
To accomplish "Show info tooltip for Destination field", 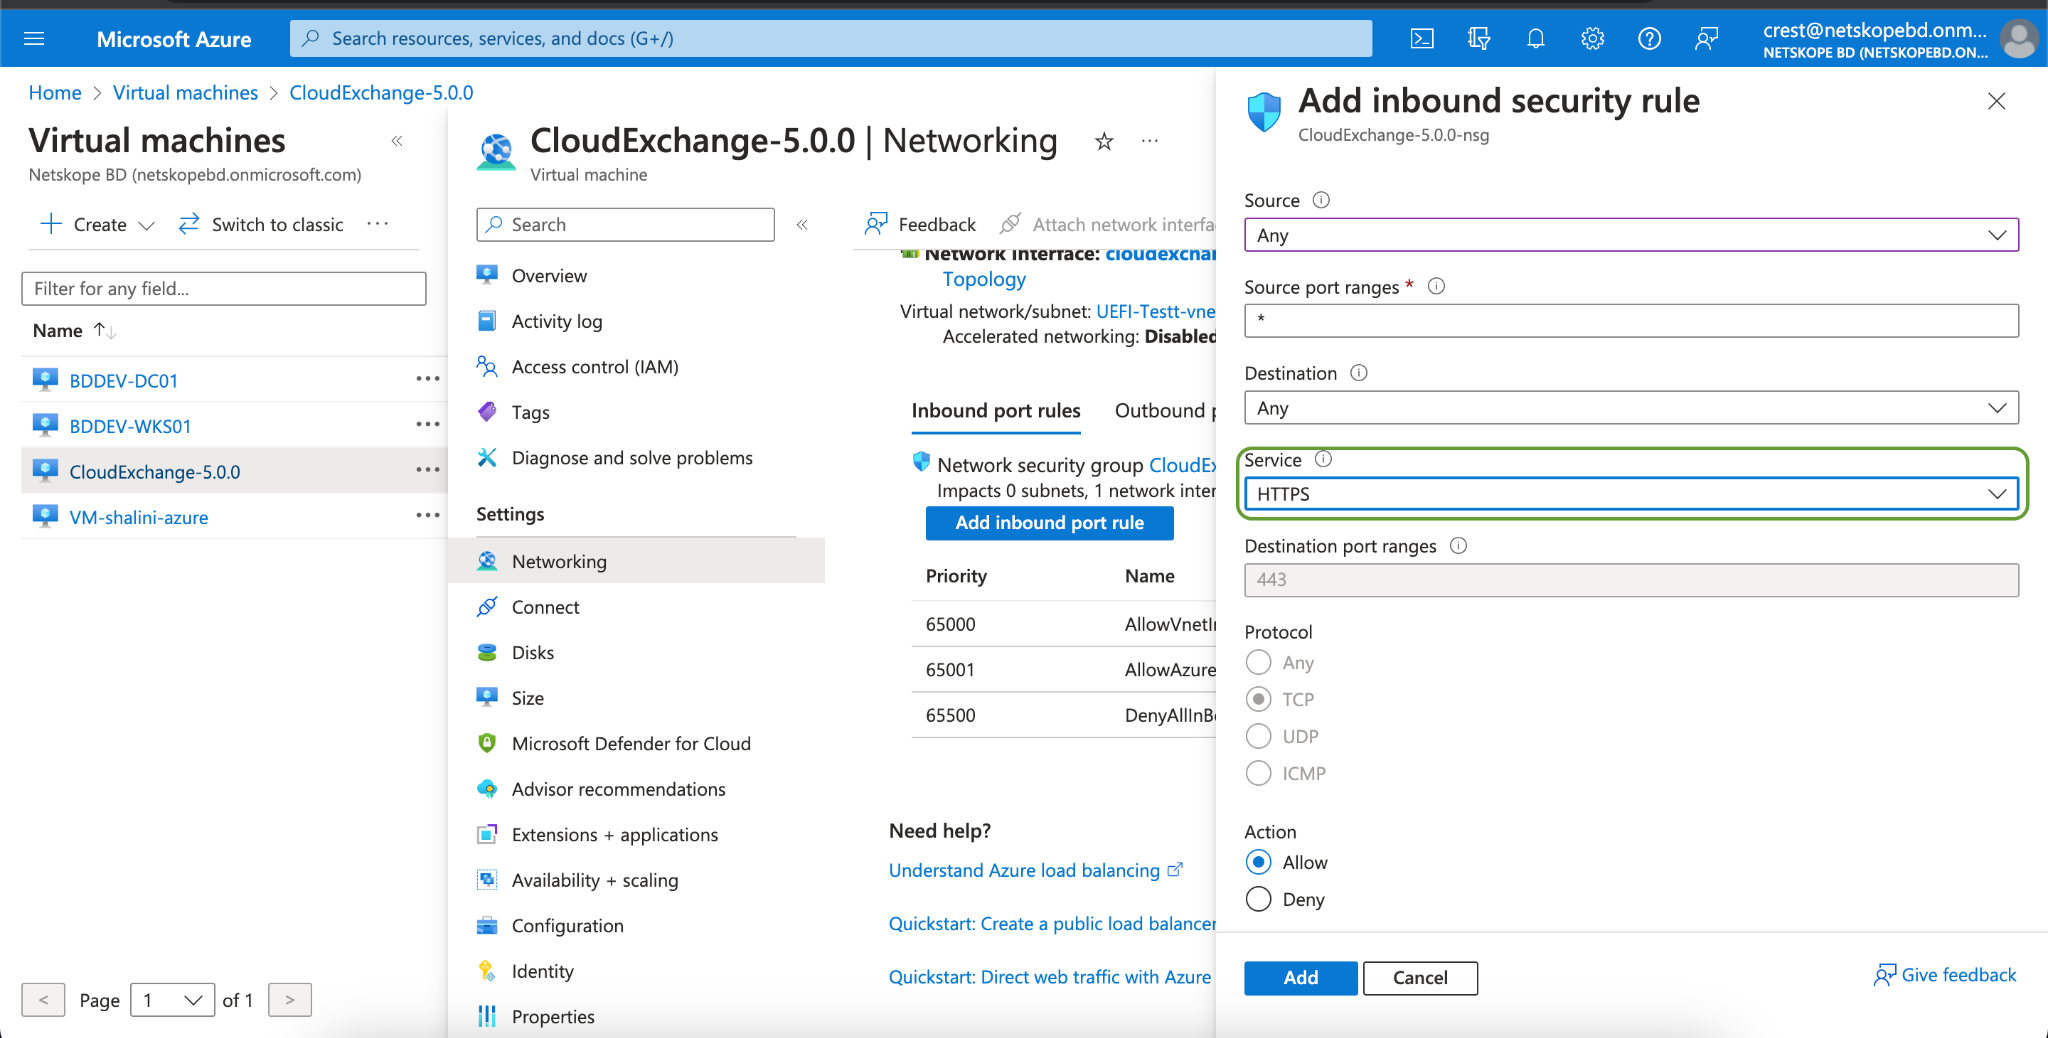I will point(1359,373).
